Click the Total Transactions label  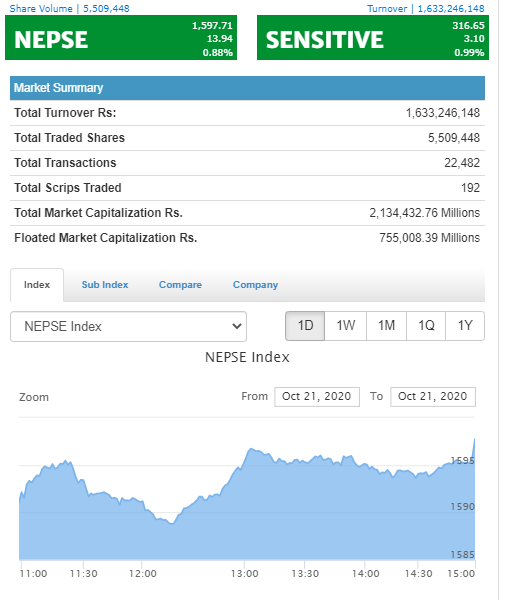pos(65,163)
